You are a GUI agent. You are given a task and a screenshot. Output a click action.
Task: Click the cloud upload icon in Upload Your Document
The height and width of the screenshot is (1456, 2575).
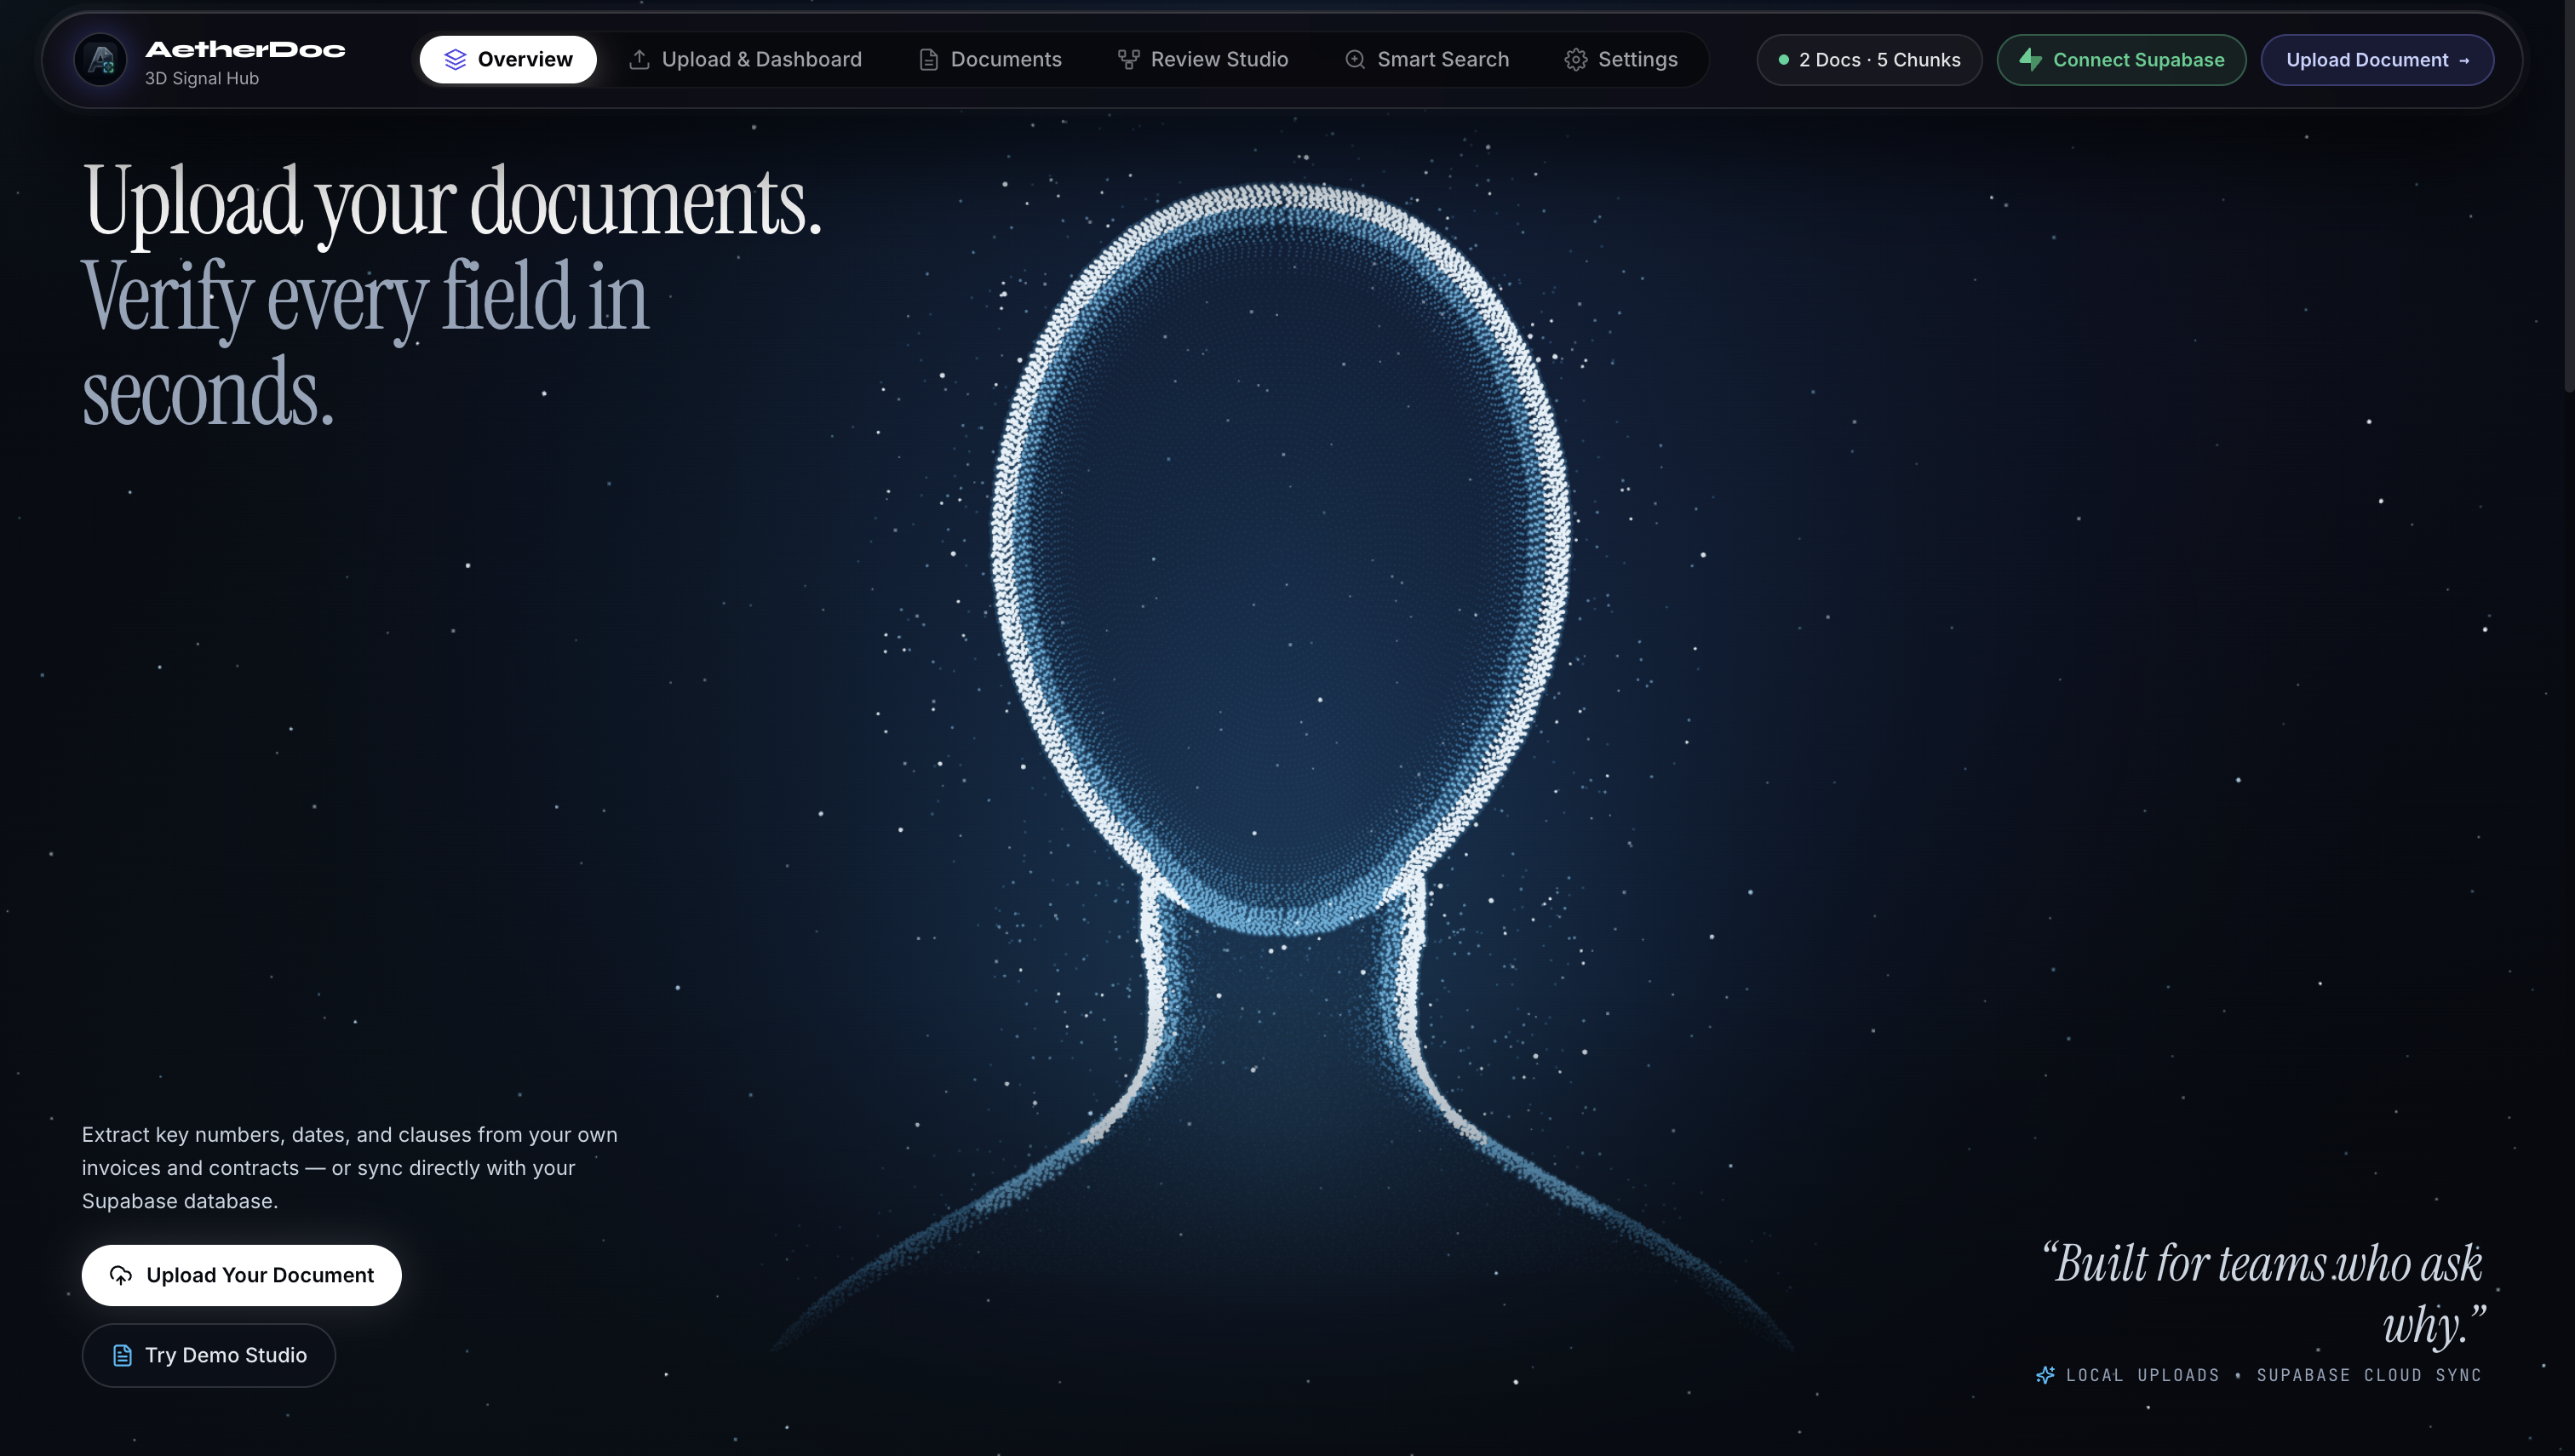pos(121,1275)
